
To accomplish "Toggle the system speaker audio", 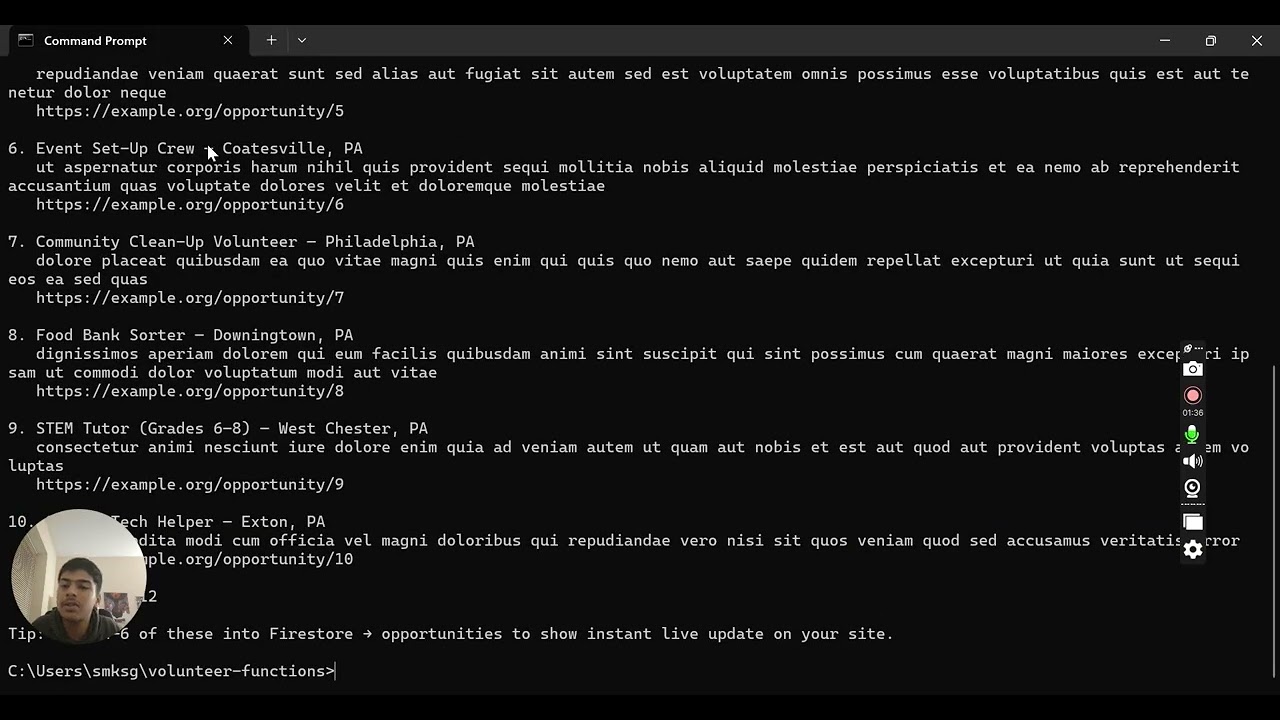I will point(1192,461).
